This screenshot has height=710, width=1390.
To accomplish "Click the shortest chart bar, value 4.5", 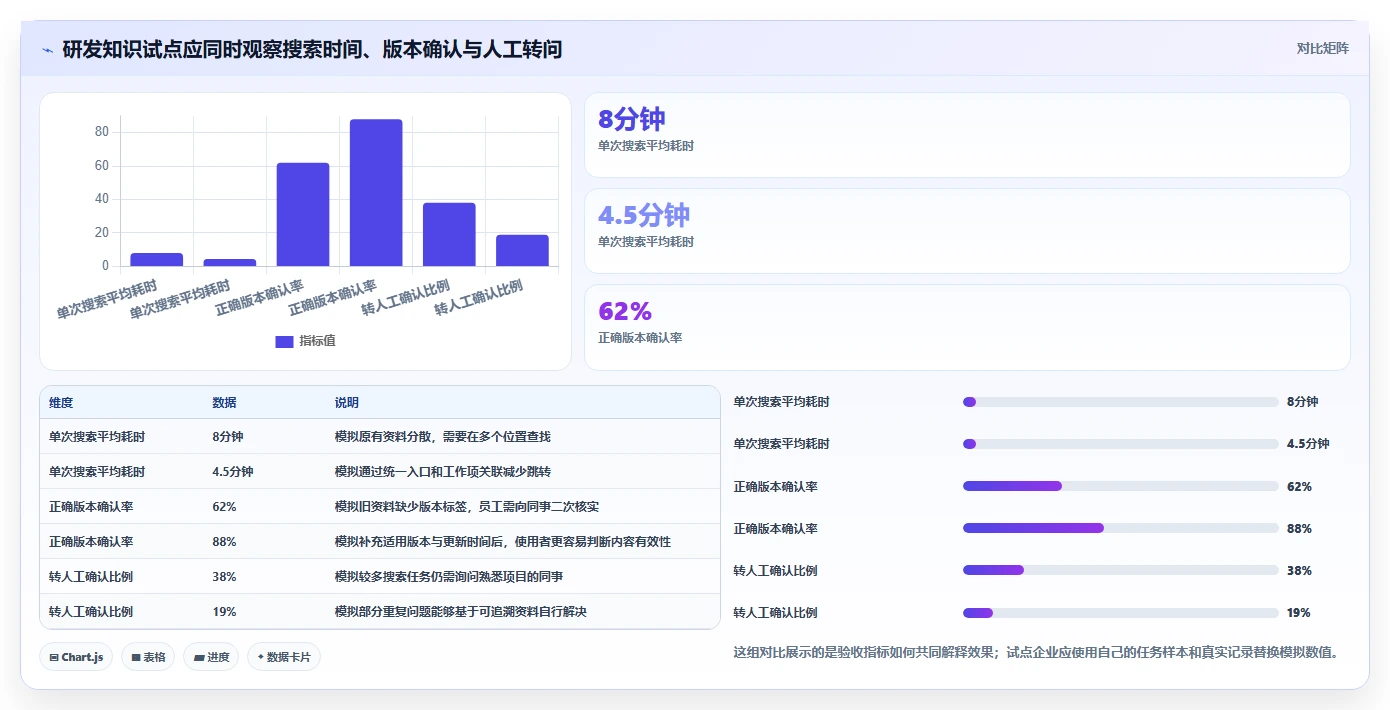I will (x=230, y=262).
